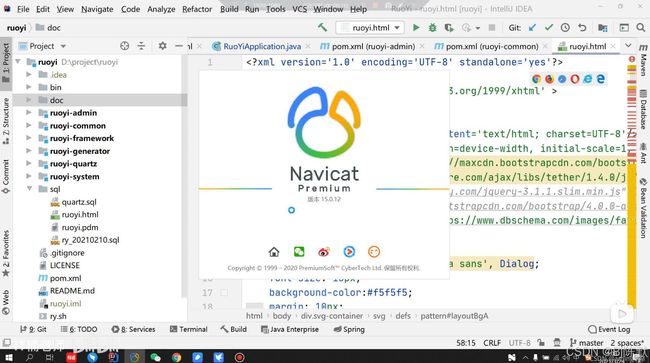Open the TODO tool window
The height and width of the screenshot is (363, 650).
coord(79,329)
